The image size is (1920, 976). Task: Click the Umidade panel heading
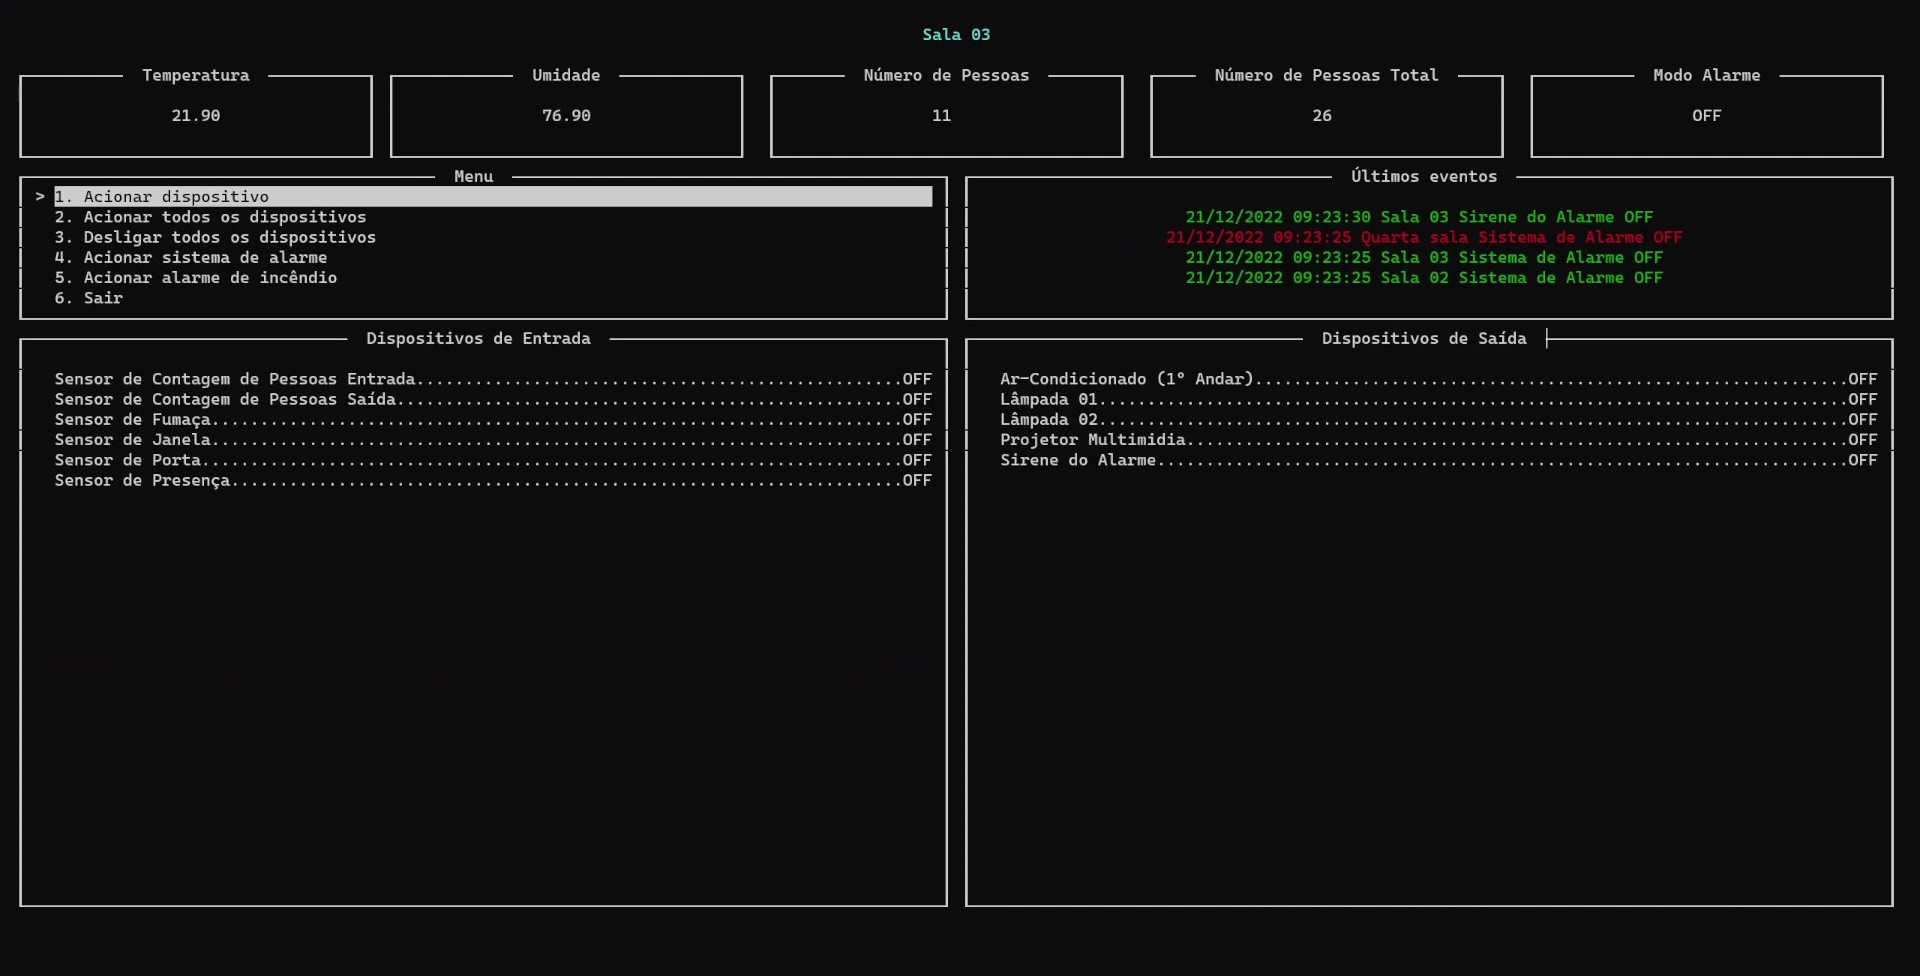[566, 75]
